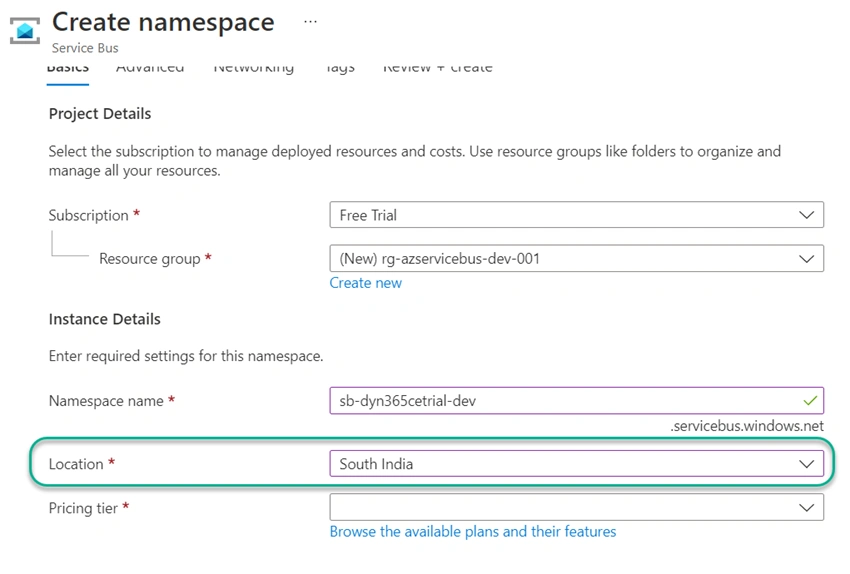Switch to the Tags tab
The height and width of the screenshot is (574, 850).
(x=340, y=68)
